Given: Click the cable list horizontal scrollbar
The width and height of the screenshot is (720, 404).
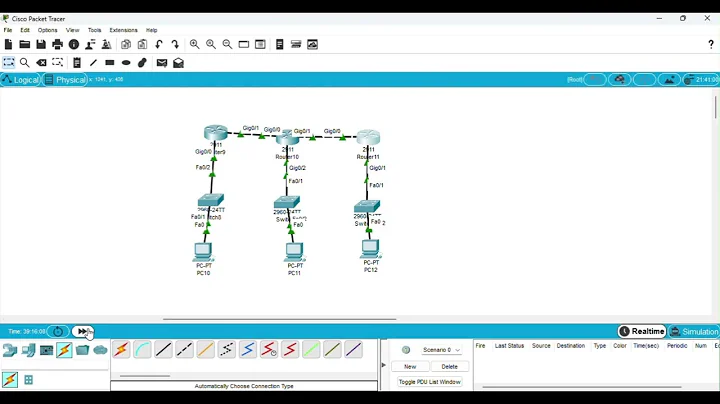Looking at the screenshot, I should (x=145, y=376).
